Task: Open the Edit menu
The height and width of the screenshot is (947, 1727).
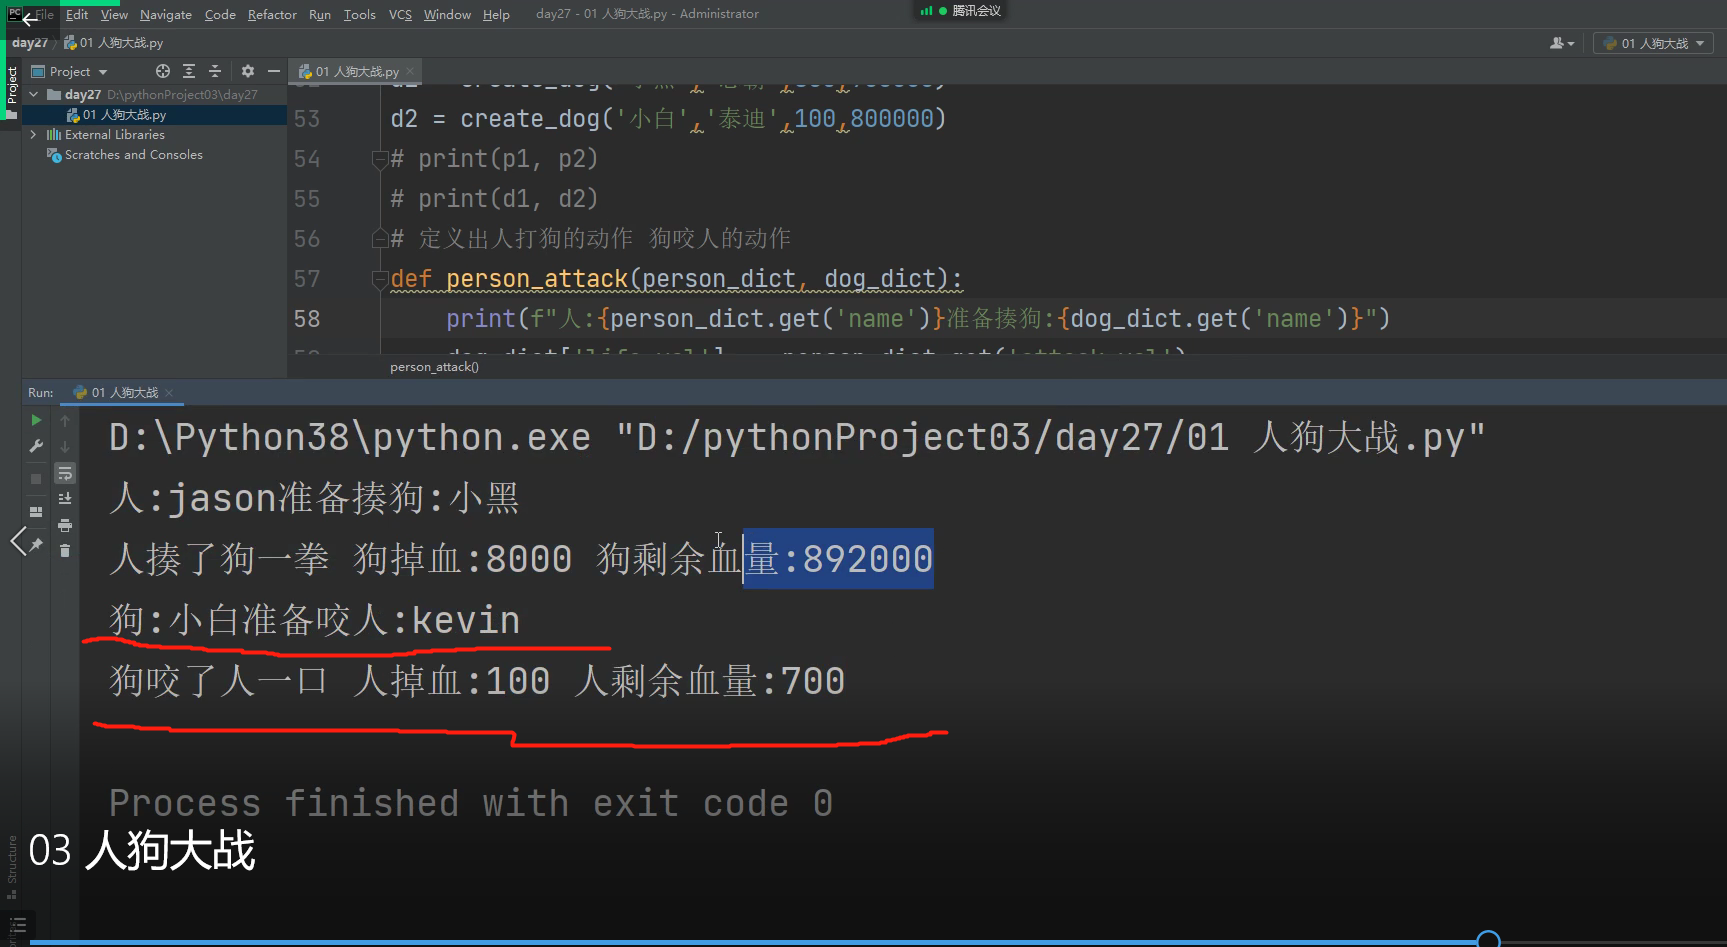Action: point(77,14)
